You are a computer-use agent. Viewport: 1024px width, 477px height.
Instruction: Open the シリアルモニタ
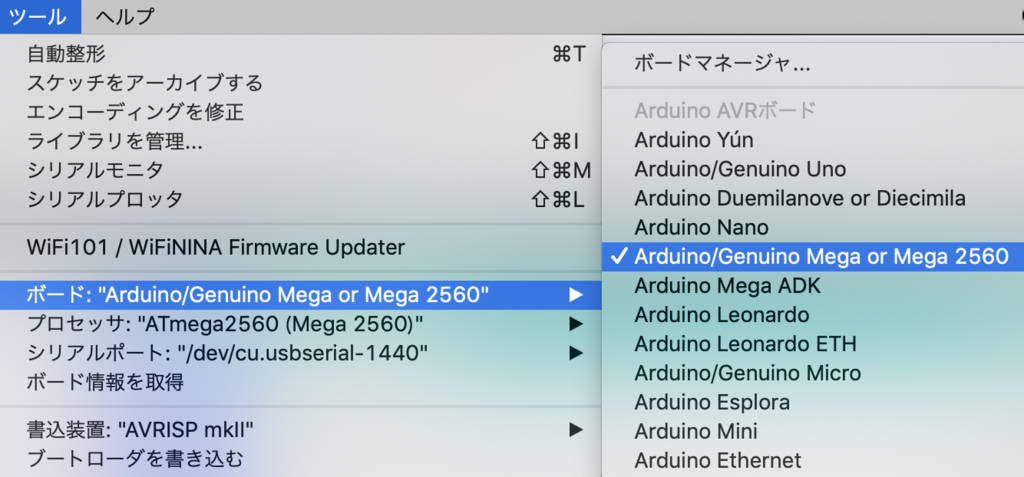(95, 170)
